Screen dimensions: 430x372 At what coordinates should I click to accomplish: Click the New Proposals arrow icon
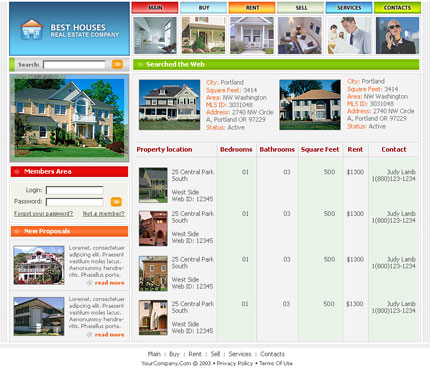17,231
